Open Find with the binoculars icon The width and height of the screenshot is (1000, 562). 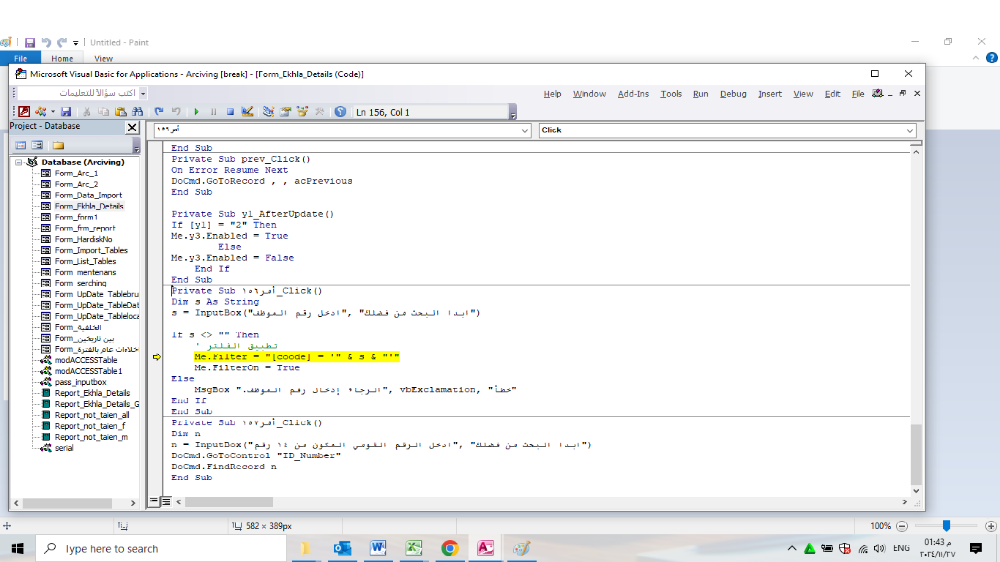[x=138, y=112]
